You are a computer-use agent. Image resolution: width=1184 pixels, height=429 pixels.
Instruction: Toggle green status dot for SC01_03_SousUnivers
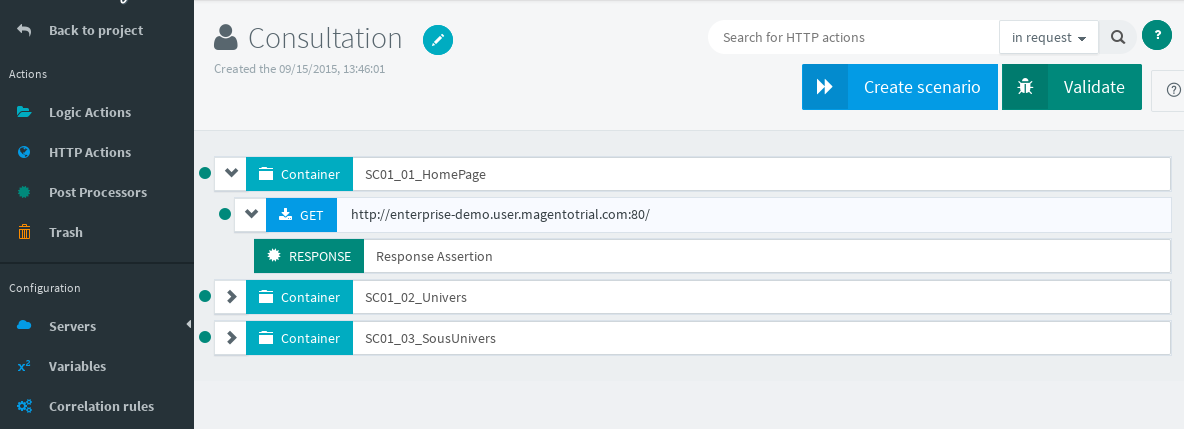click(x=205, y=338)
